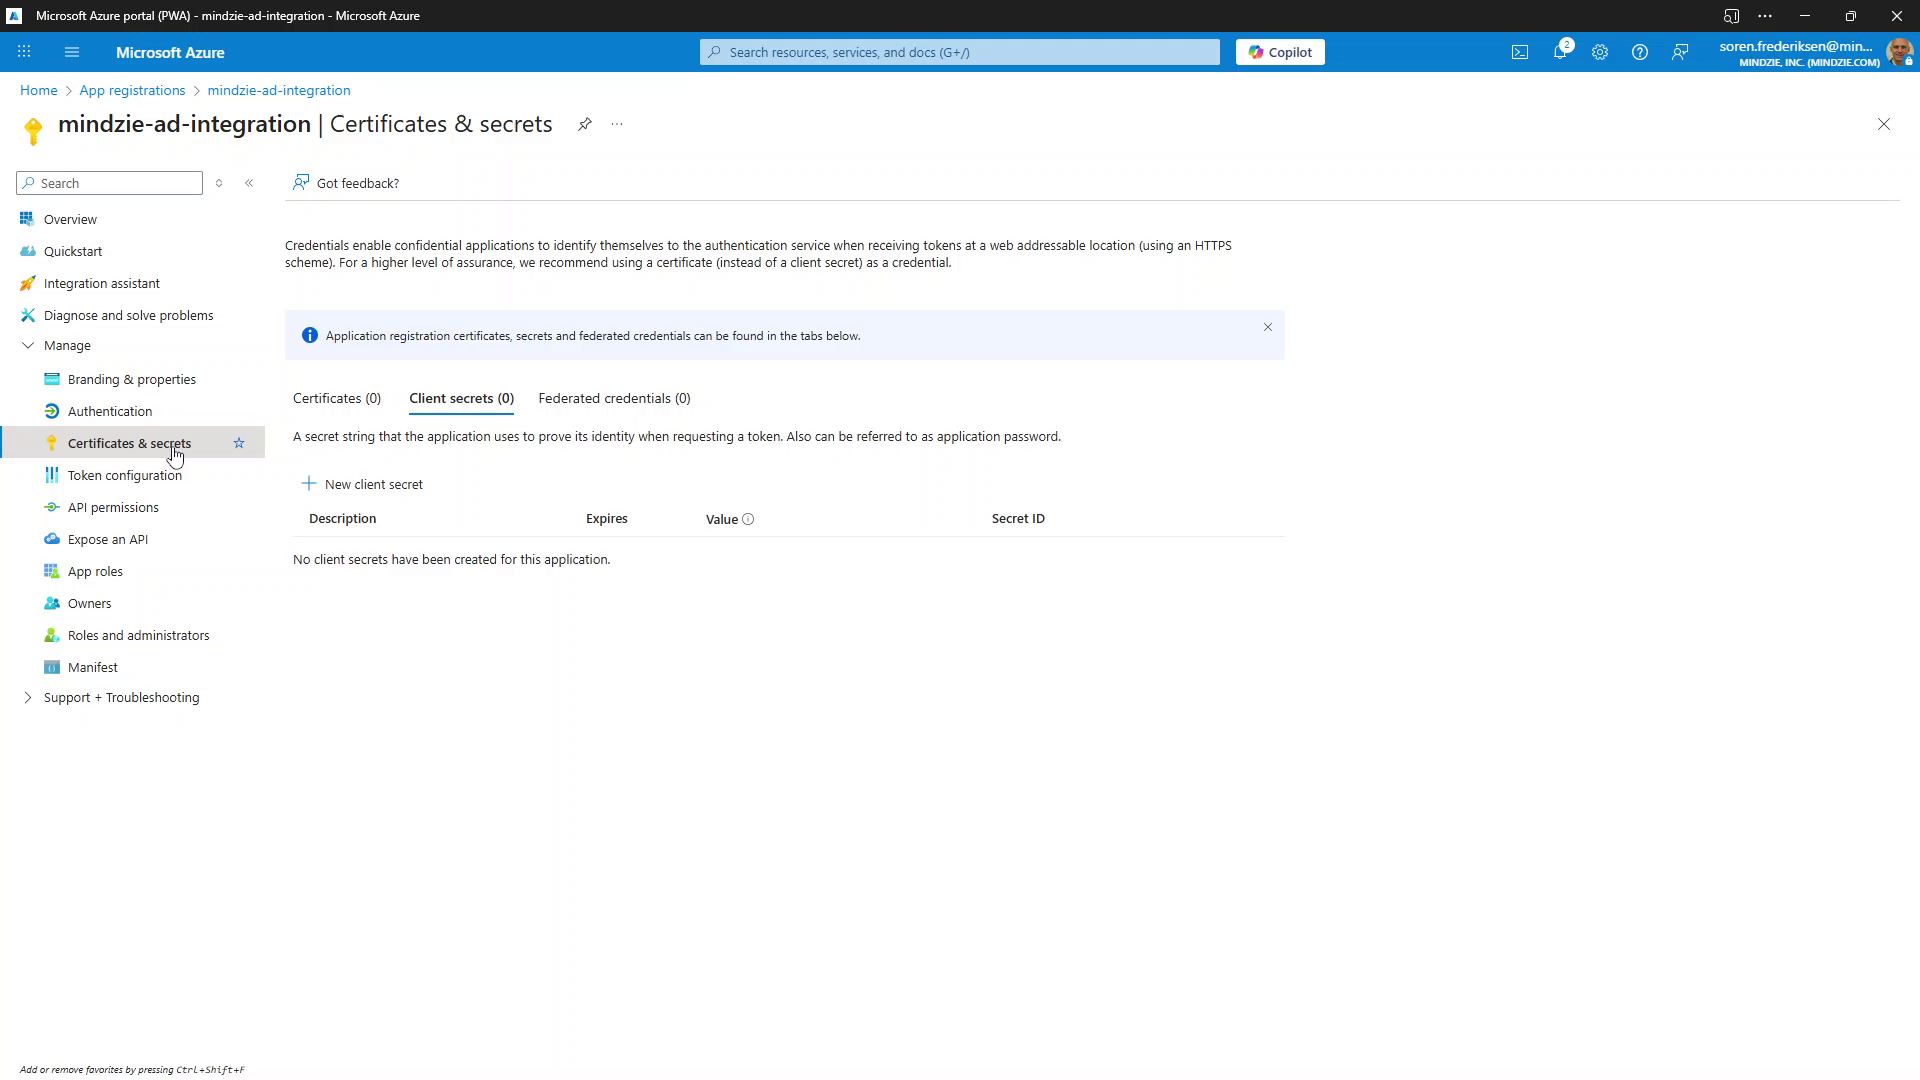Toggle favorite star for Certificates & secrets
The height and width of the screenshot is (1080, 1920).
pyautogui.click(x=239, y=443)
